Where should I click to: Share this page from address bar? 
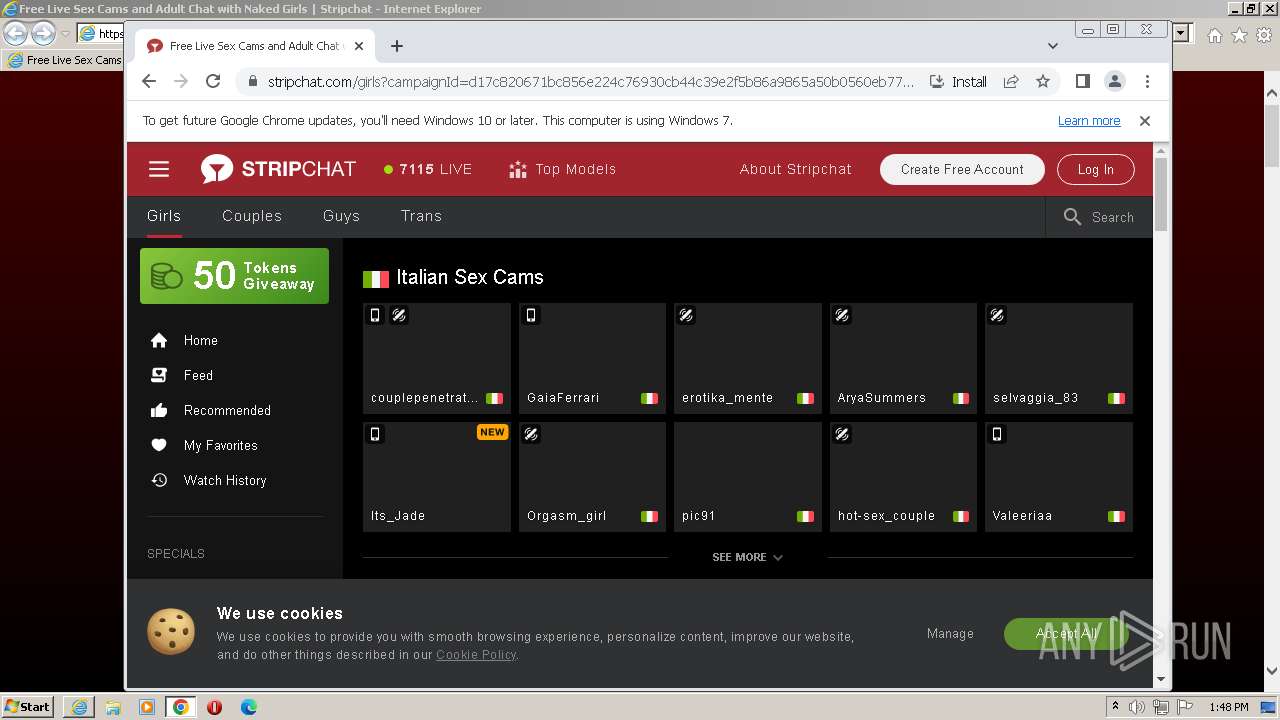pyautogui.click(x=1011, y=82)
